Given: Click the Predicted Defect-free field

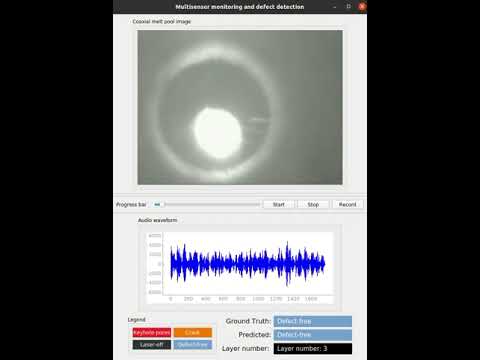Looking at the screenshot, I should 313,335.
